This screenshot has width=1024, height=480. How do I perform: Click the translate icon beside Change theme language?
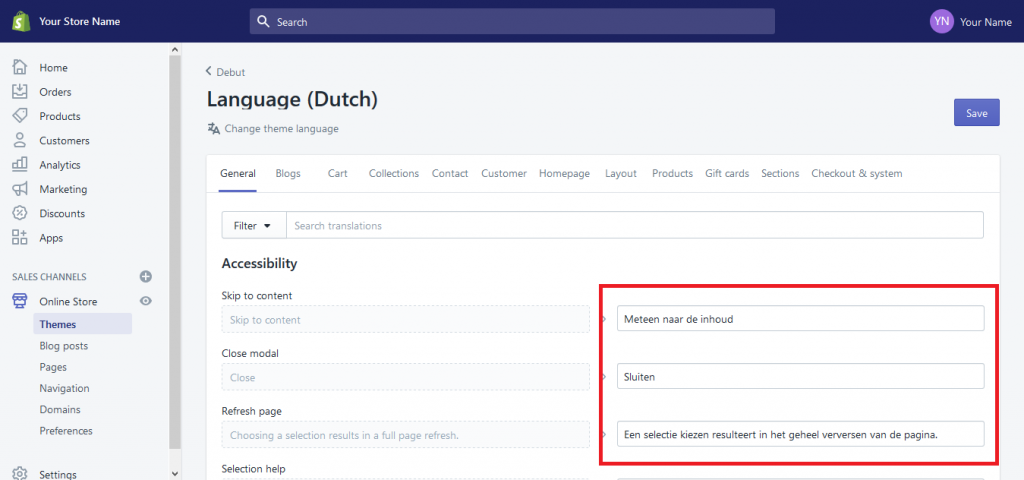[214, 129]
